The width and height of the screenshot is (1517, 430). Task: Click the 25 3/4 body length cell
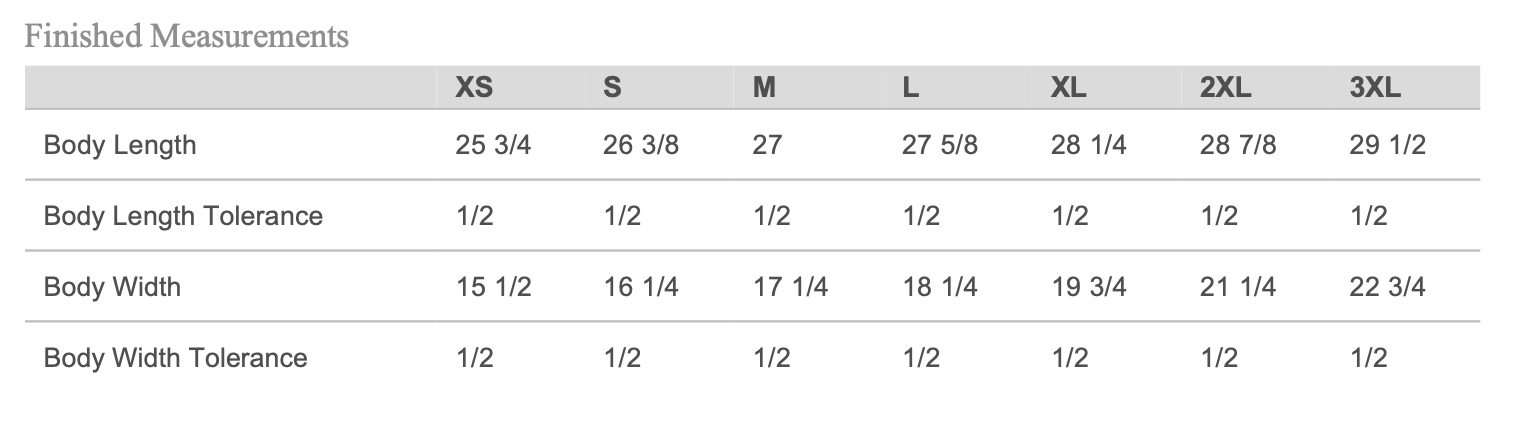(493, 145)
